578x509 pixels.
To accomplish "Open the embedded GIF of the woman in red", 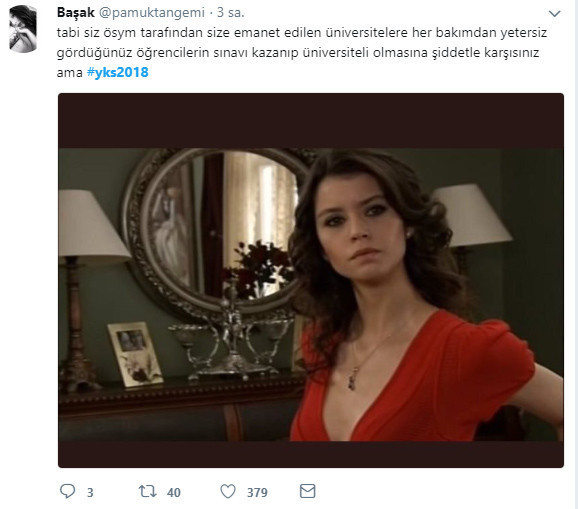I will coord(311,280).
